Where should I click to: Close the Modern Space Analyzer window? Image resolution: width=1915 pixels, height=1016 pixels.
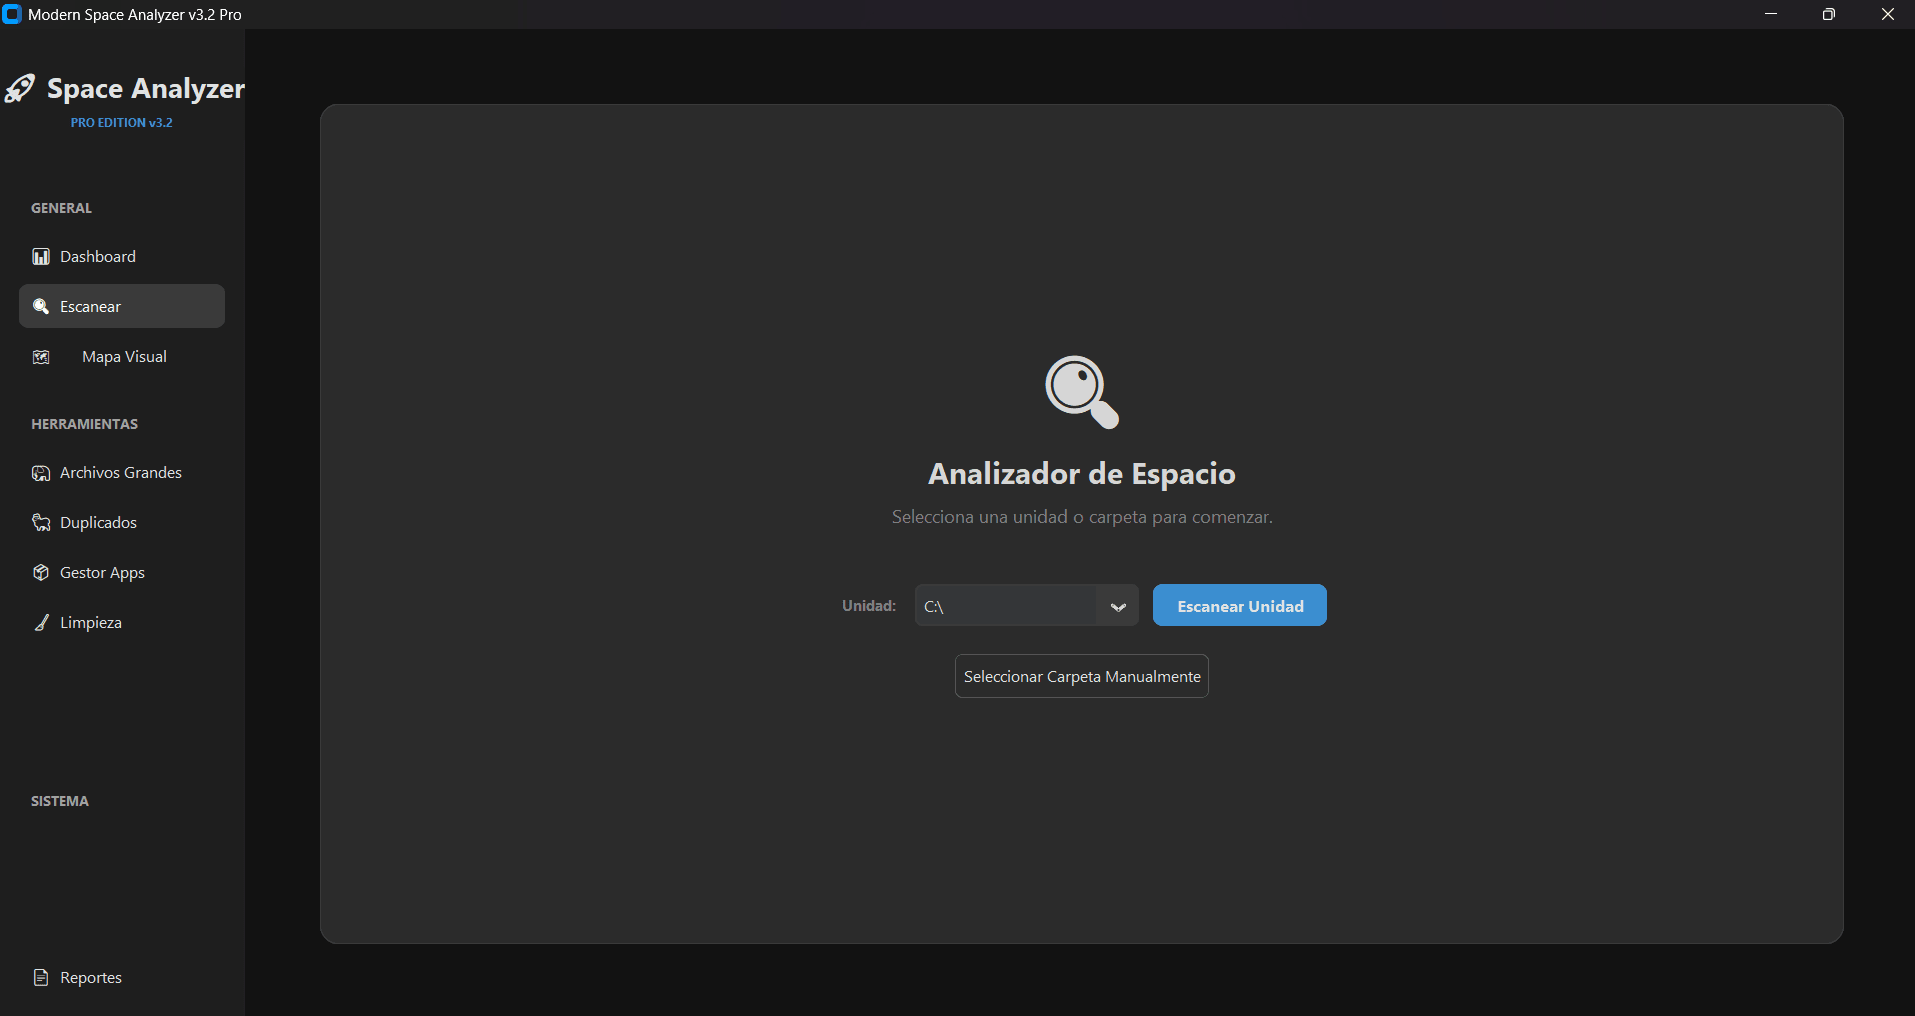1887,14
